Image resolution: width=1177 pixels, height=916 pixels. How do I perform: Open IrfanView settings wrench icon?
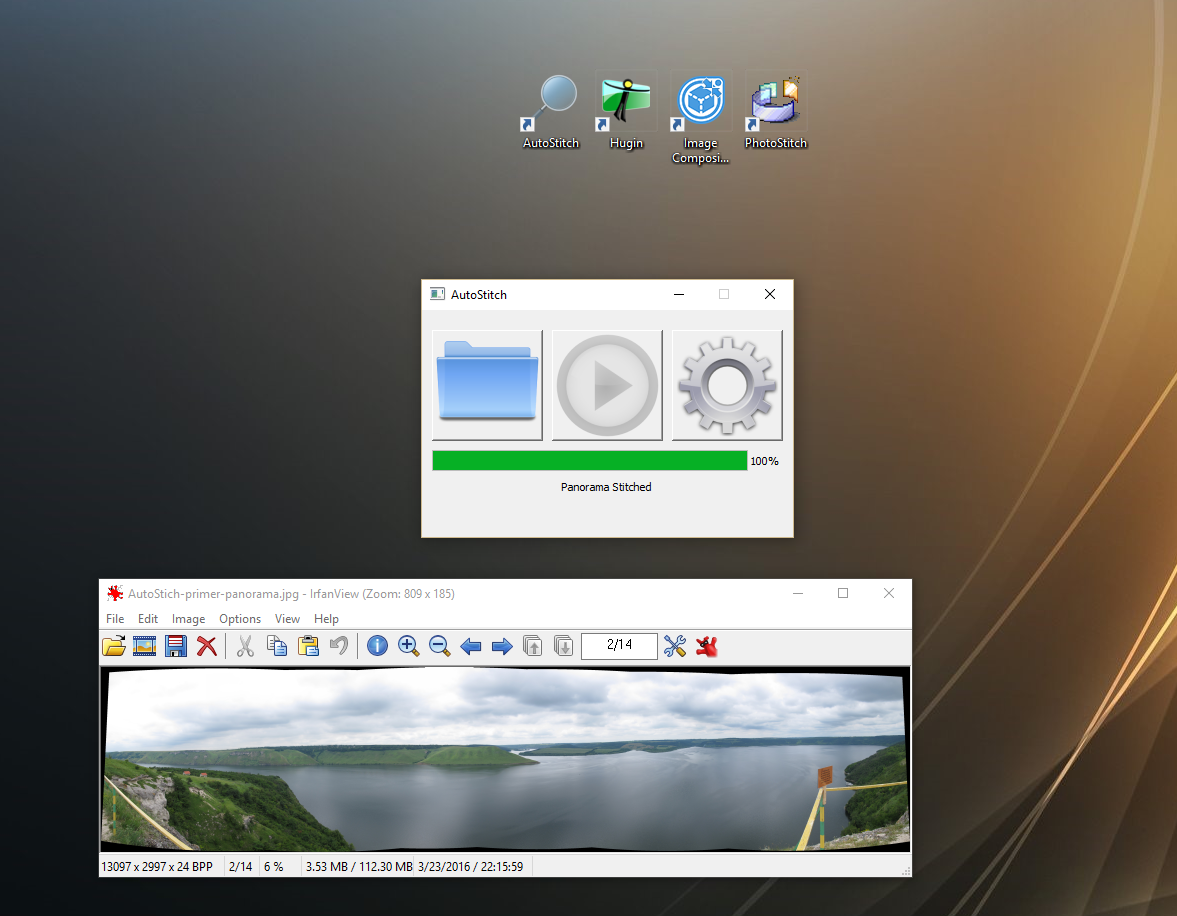(675, 646)
